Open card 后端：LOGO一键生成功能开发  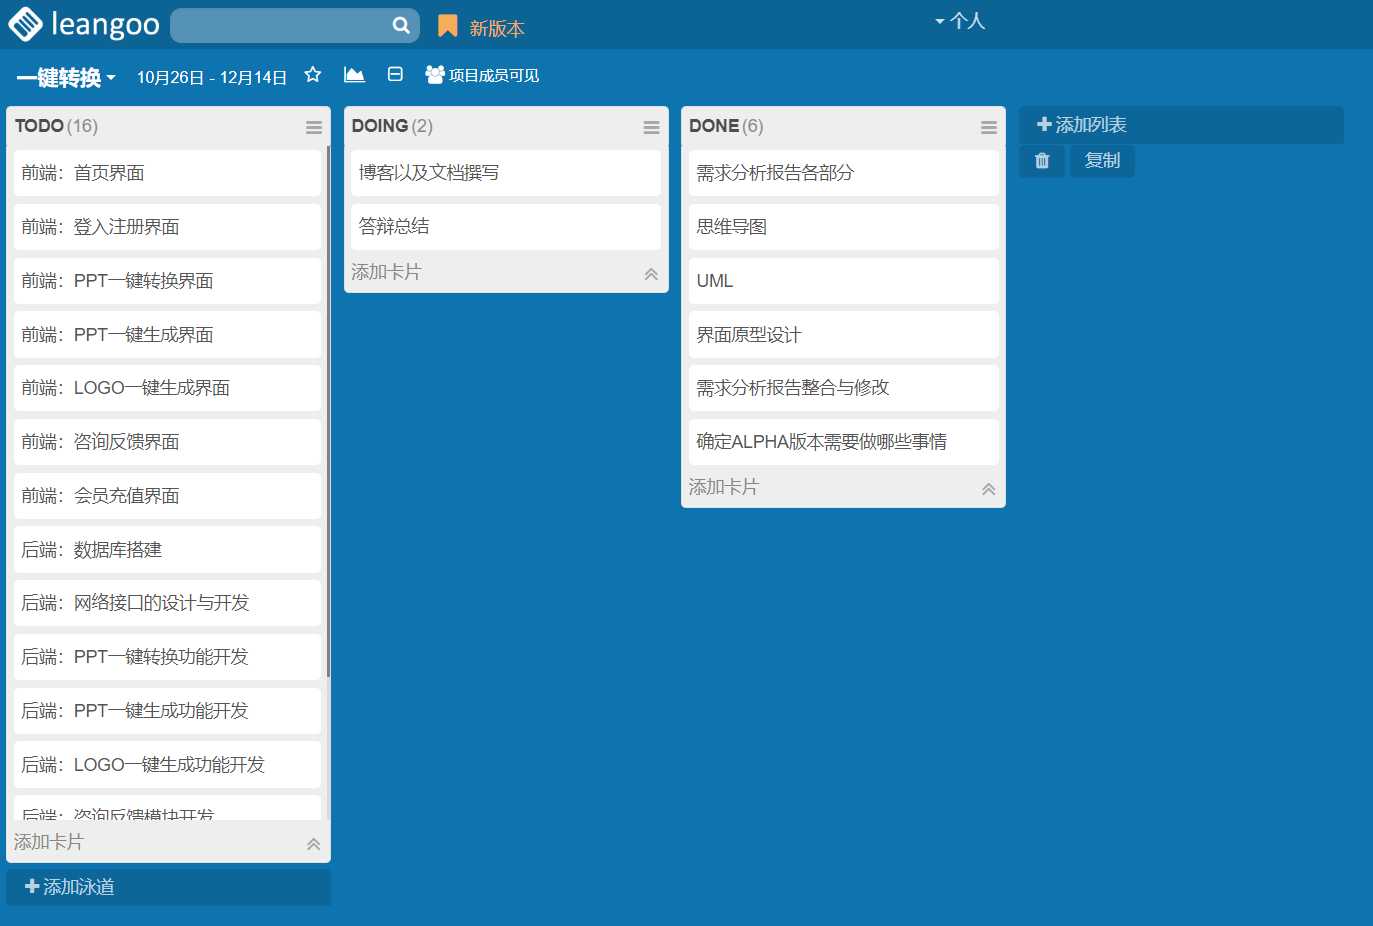[167, 765]
